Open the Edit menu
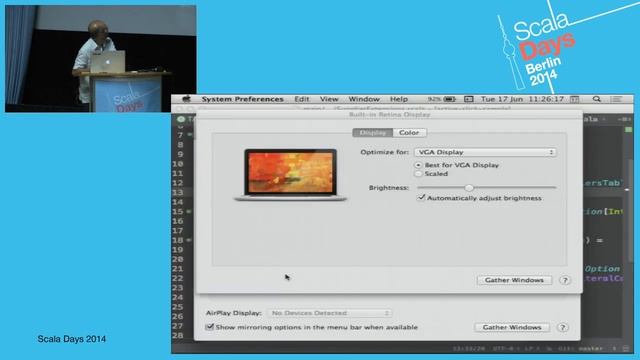Viewport: 640px width, 360px height. click(302, 99)
